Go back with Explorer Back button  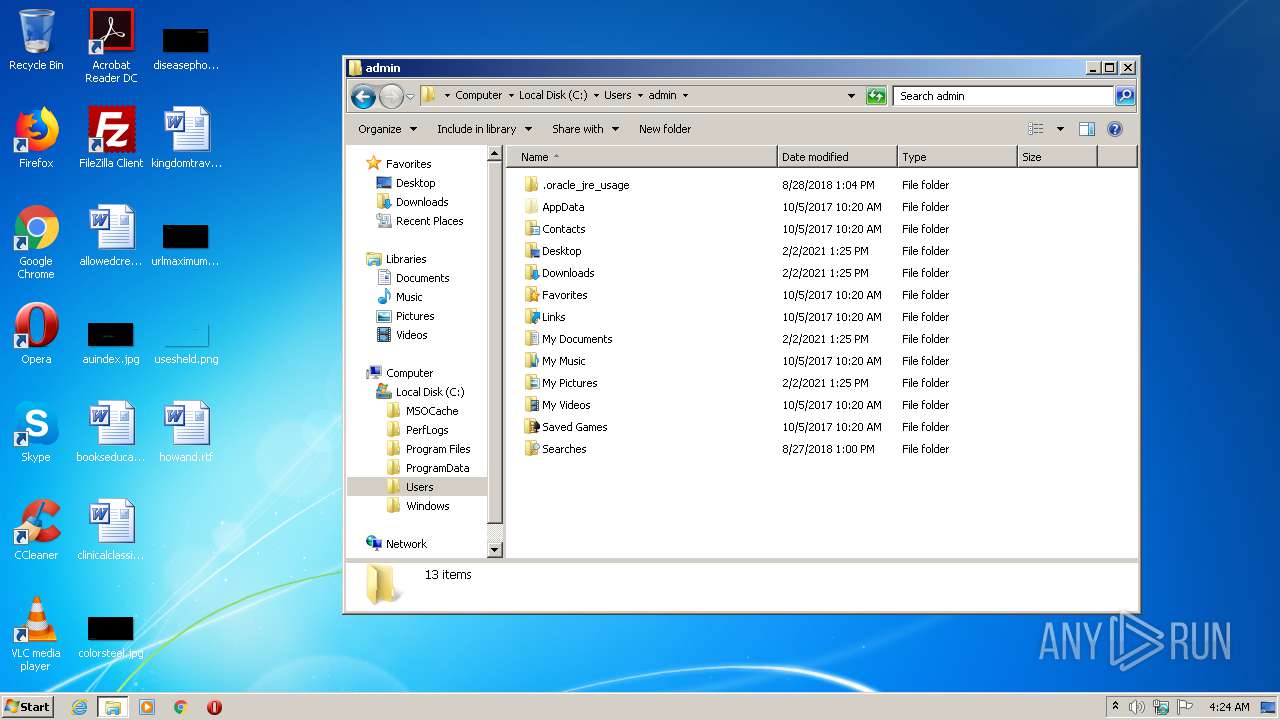point(363,96)
